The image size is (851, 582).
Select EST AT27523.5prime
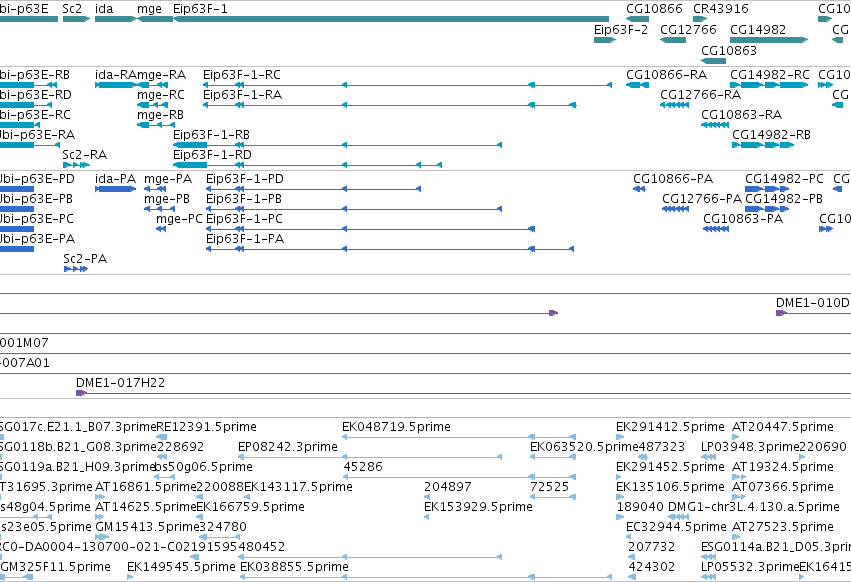783,527
